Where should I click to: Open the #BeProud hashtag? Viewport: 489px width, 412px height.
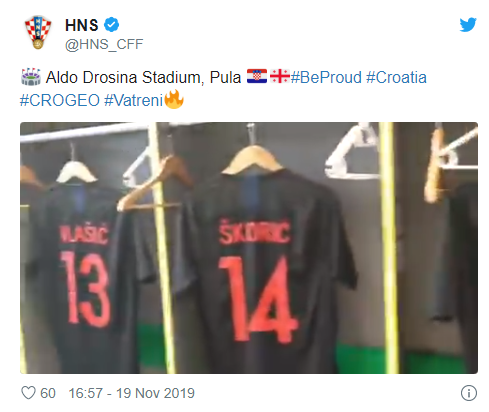point(326,77)
